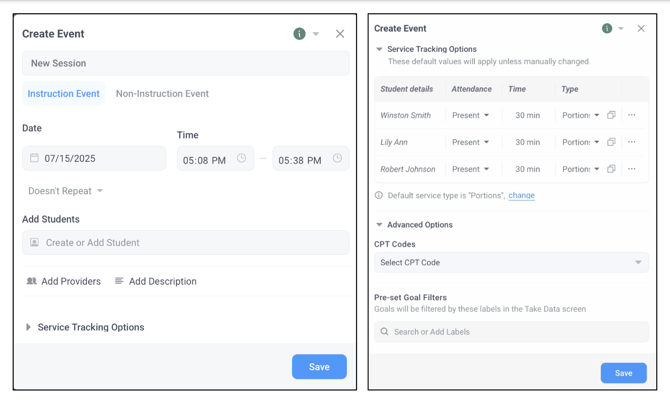This screenshot has height=404, width=670.
Task: Click the info icon in left dialog header
Action: (299, 34)
